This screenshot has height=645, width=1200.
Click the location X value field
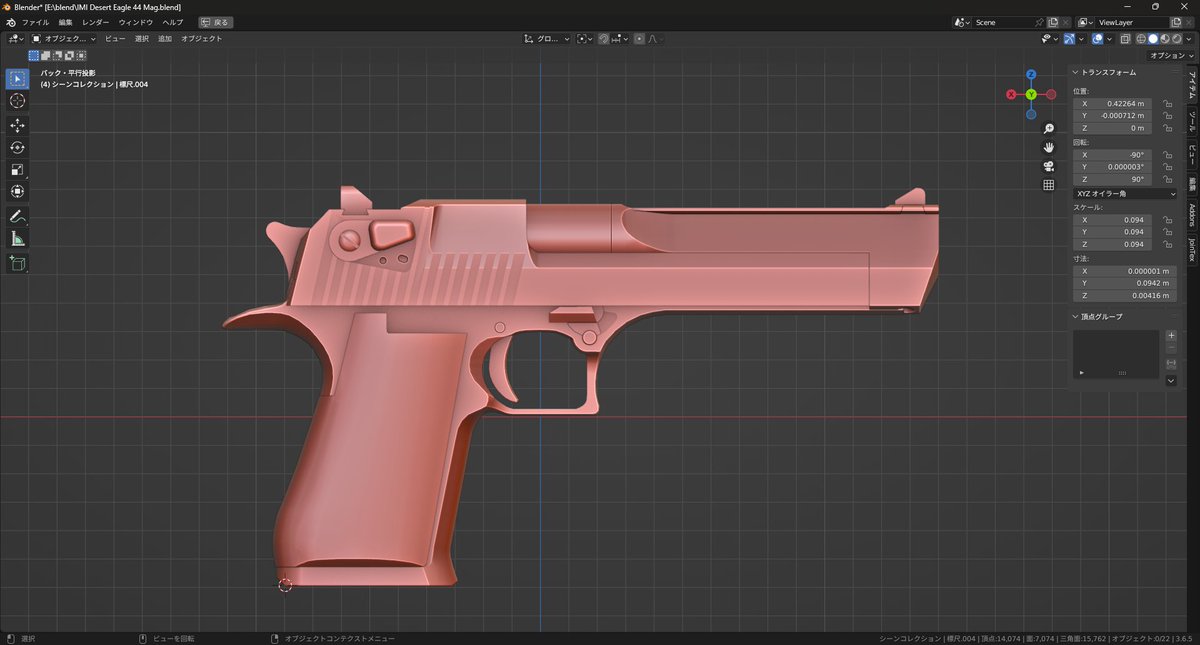coord(1112,103)
